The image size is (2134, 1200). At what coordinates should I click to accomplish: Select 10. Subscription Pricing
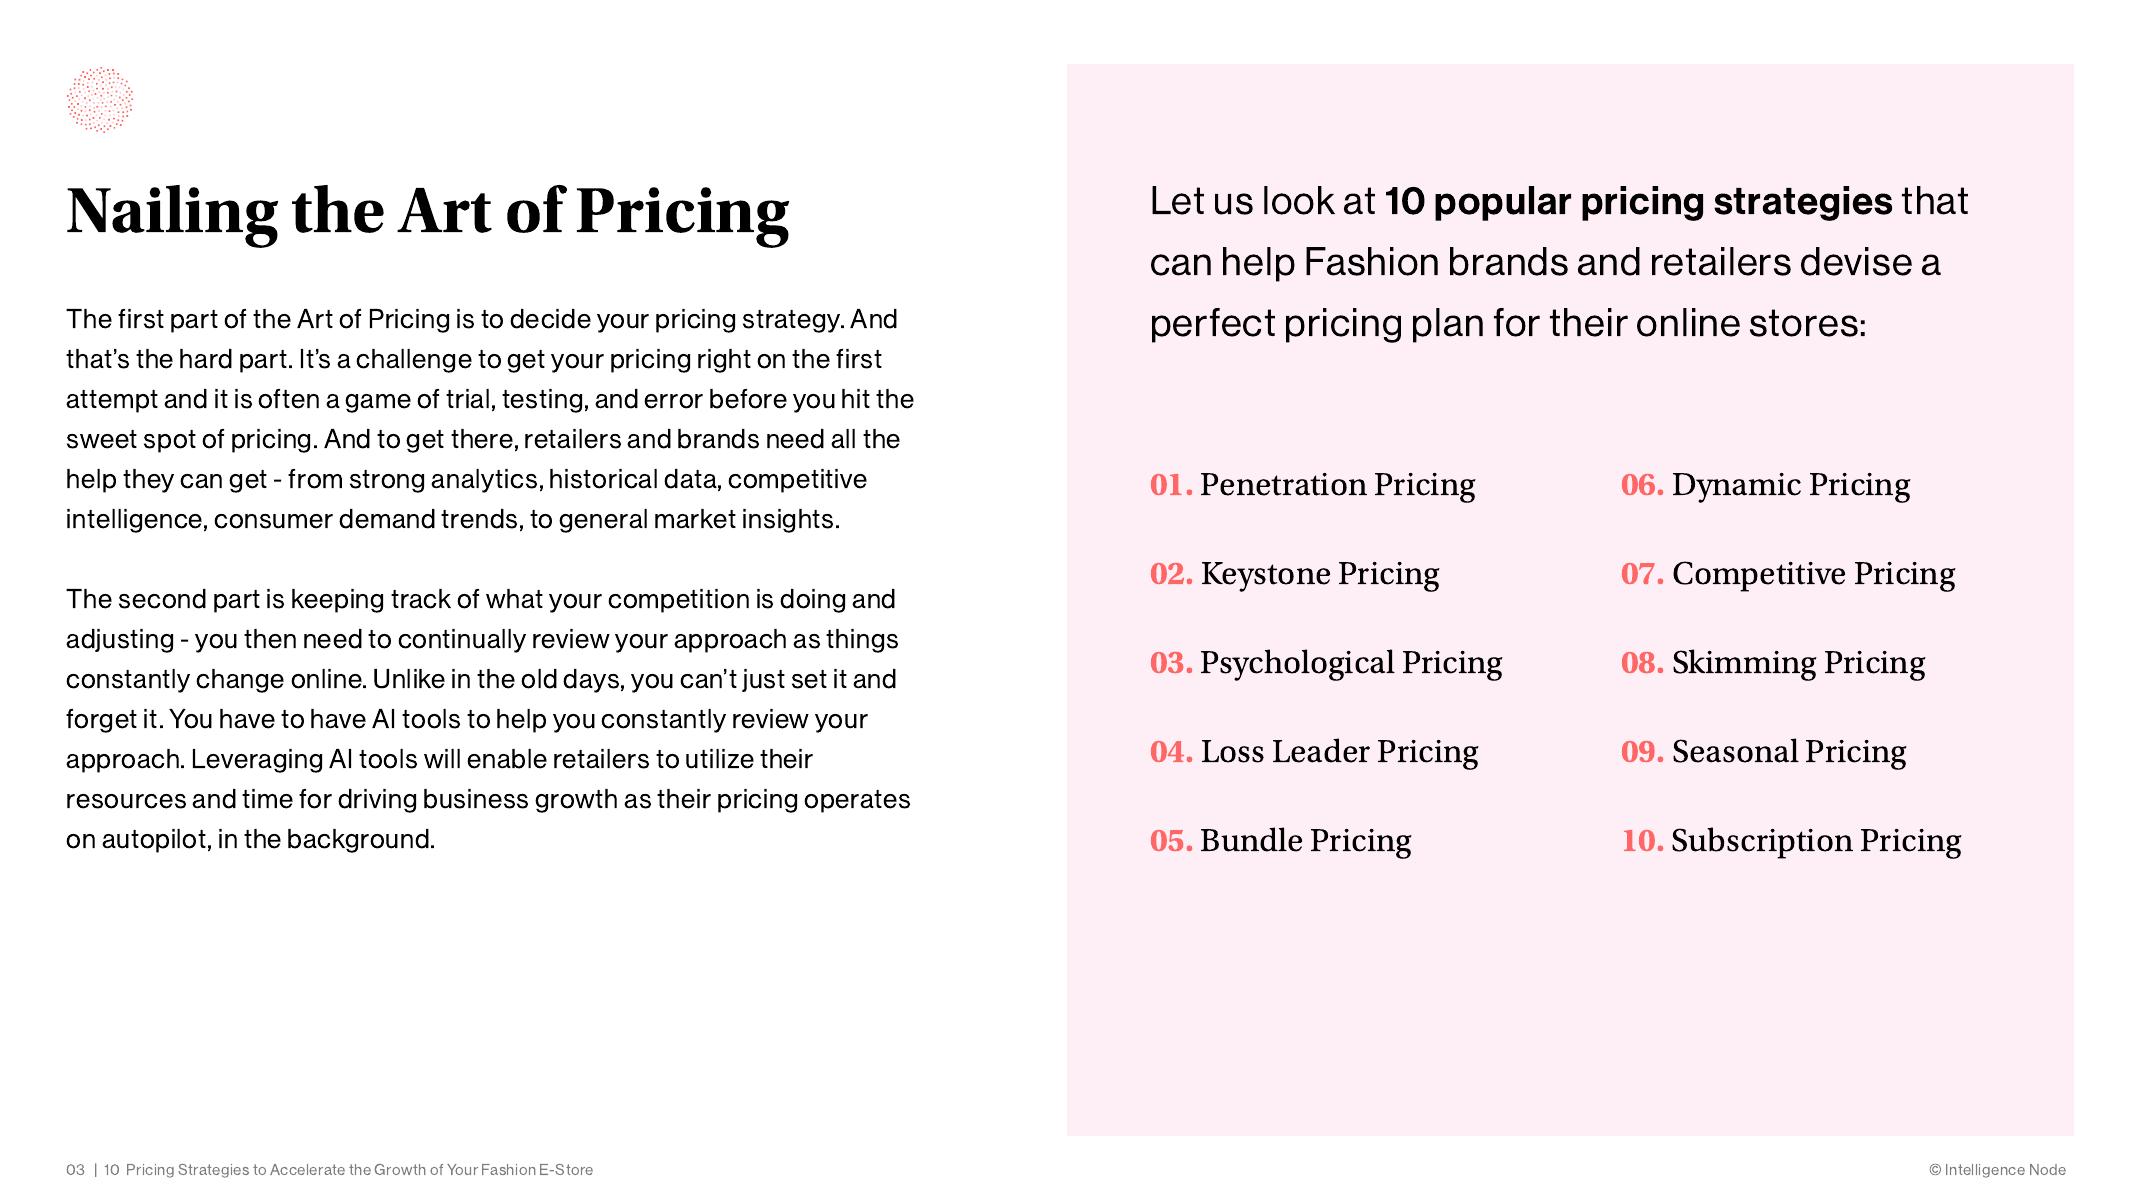[1790, 841]
